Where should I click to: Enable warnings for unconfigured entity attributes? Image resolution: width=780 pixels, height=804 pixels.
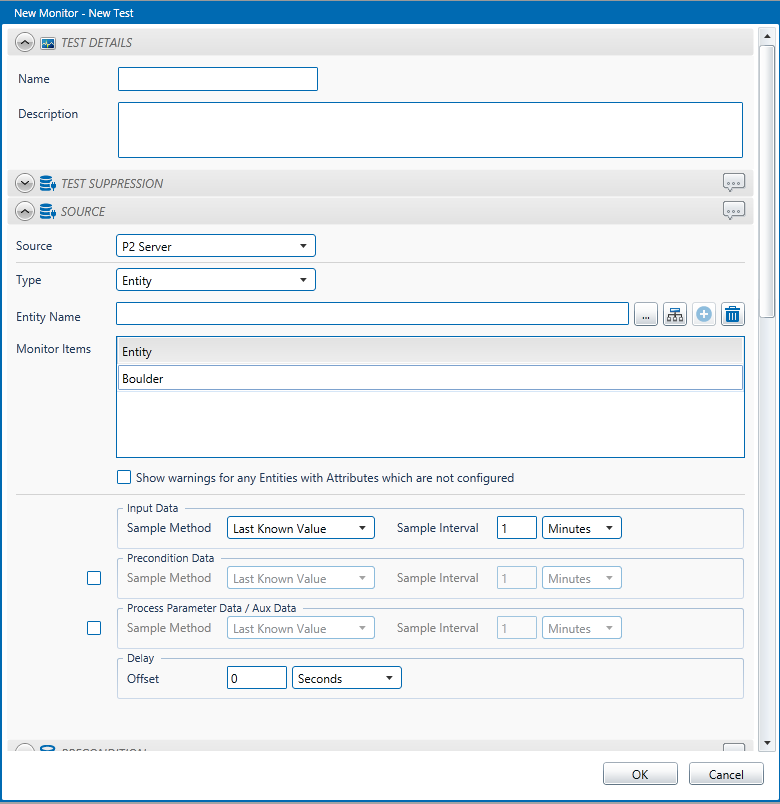point(124,477)
